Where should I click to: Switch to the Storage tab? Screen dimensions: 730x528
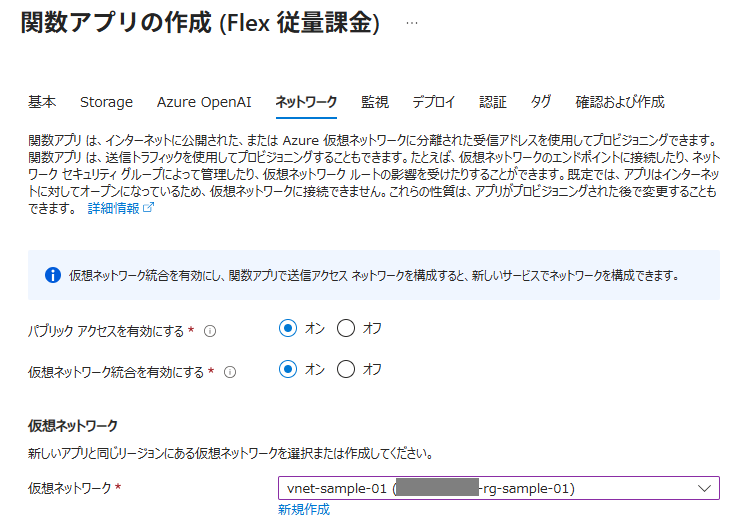[106, 102]
